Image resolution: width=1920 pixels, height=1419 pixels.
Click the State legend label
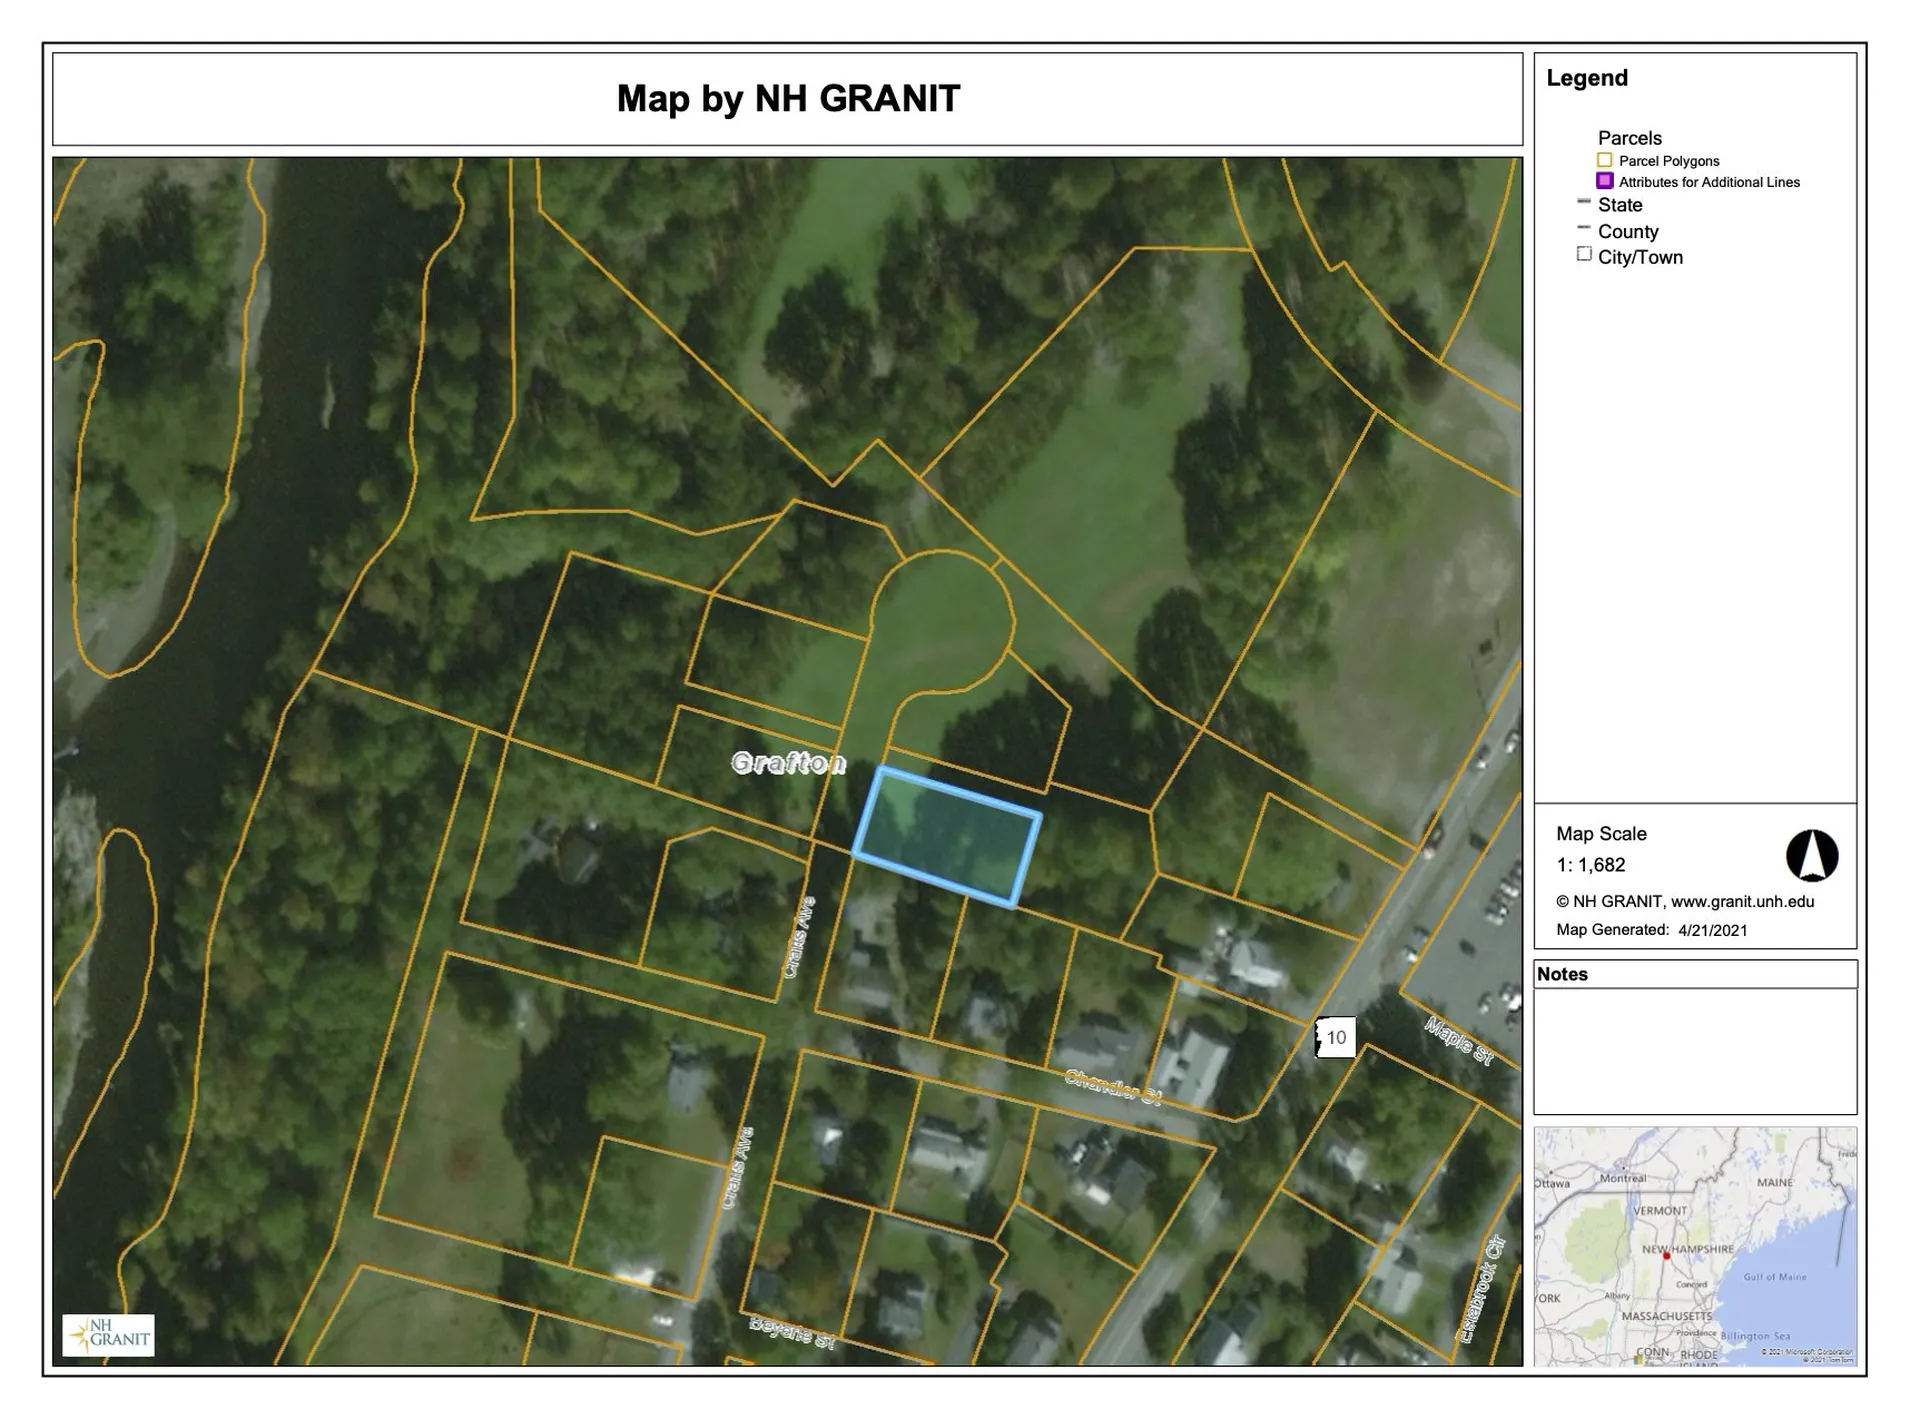pos(1620,205)
